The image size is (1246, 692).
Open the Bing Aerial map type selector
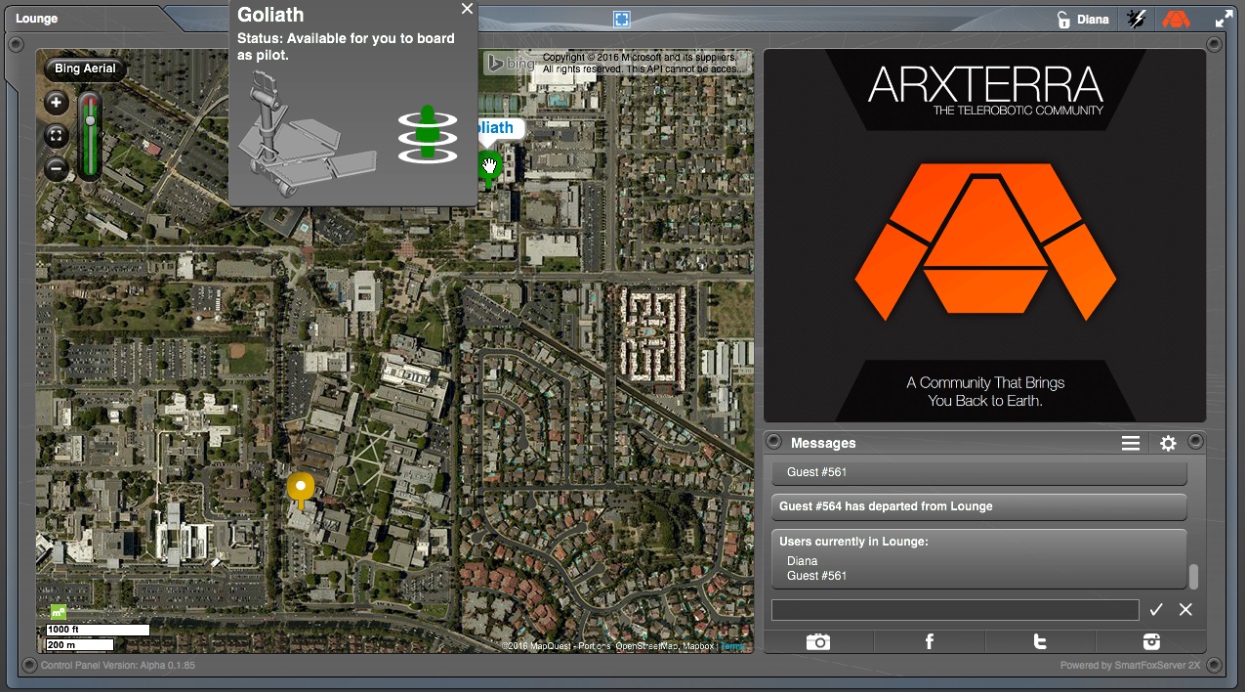(x=85, y=69)
